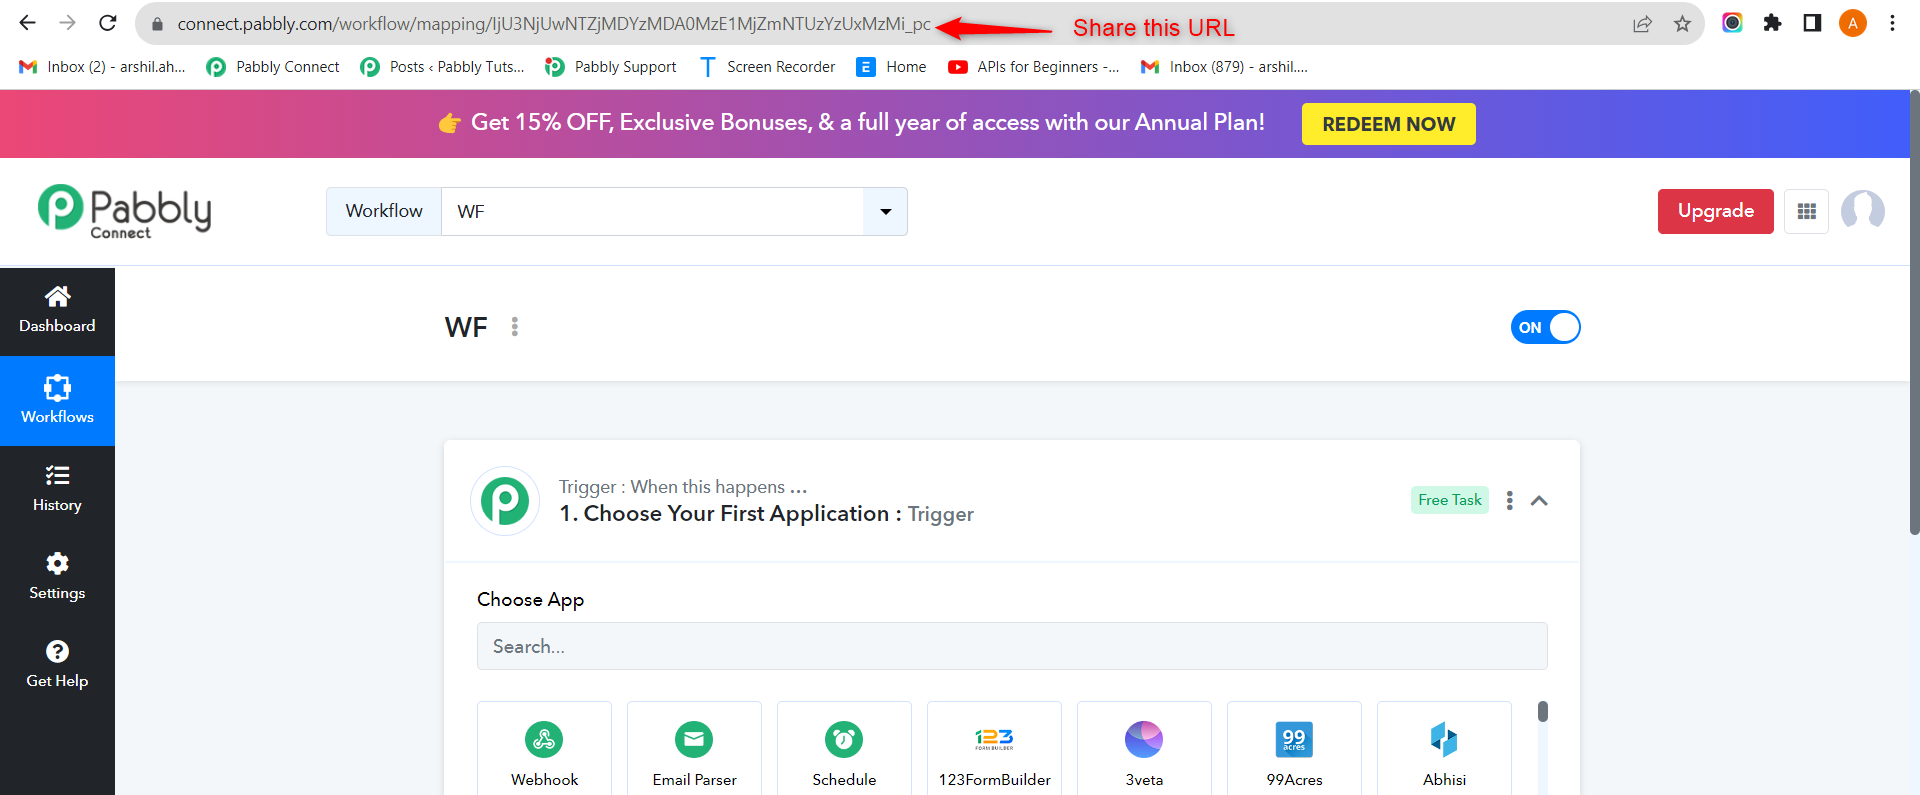Open Home bookmark
The height and width of the screenshot is (795, 1920).
[x=891, y=67]
